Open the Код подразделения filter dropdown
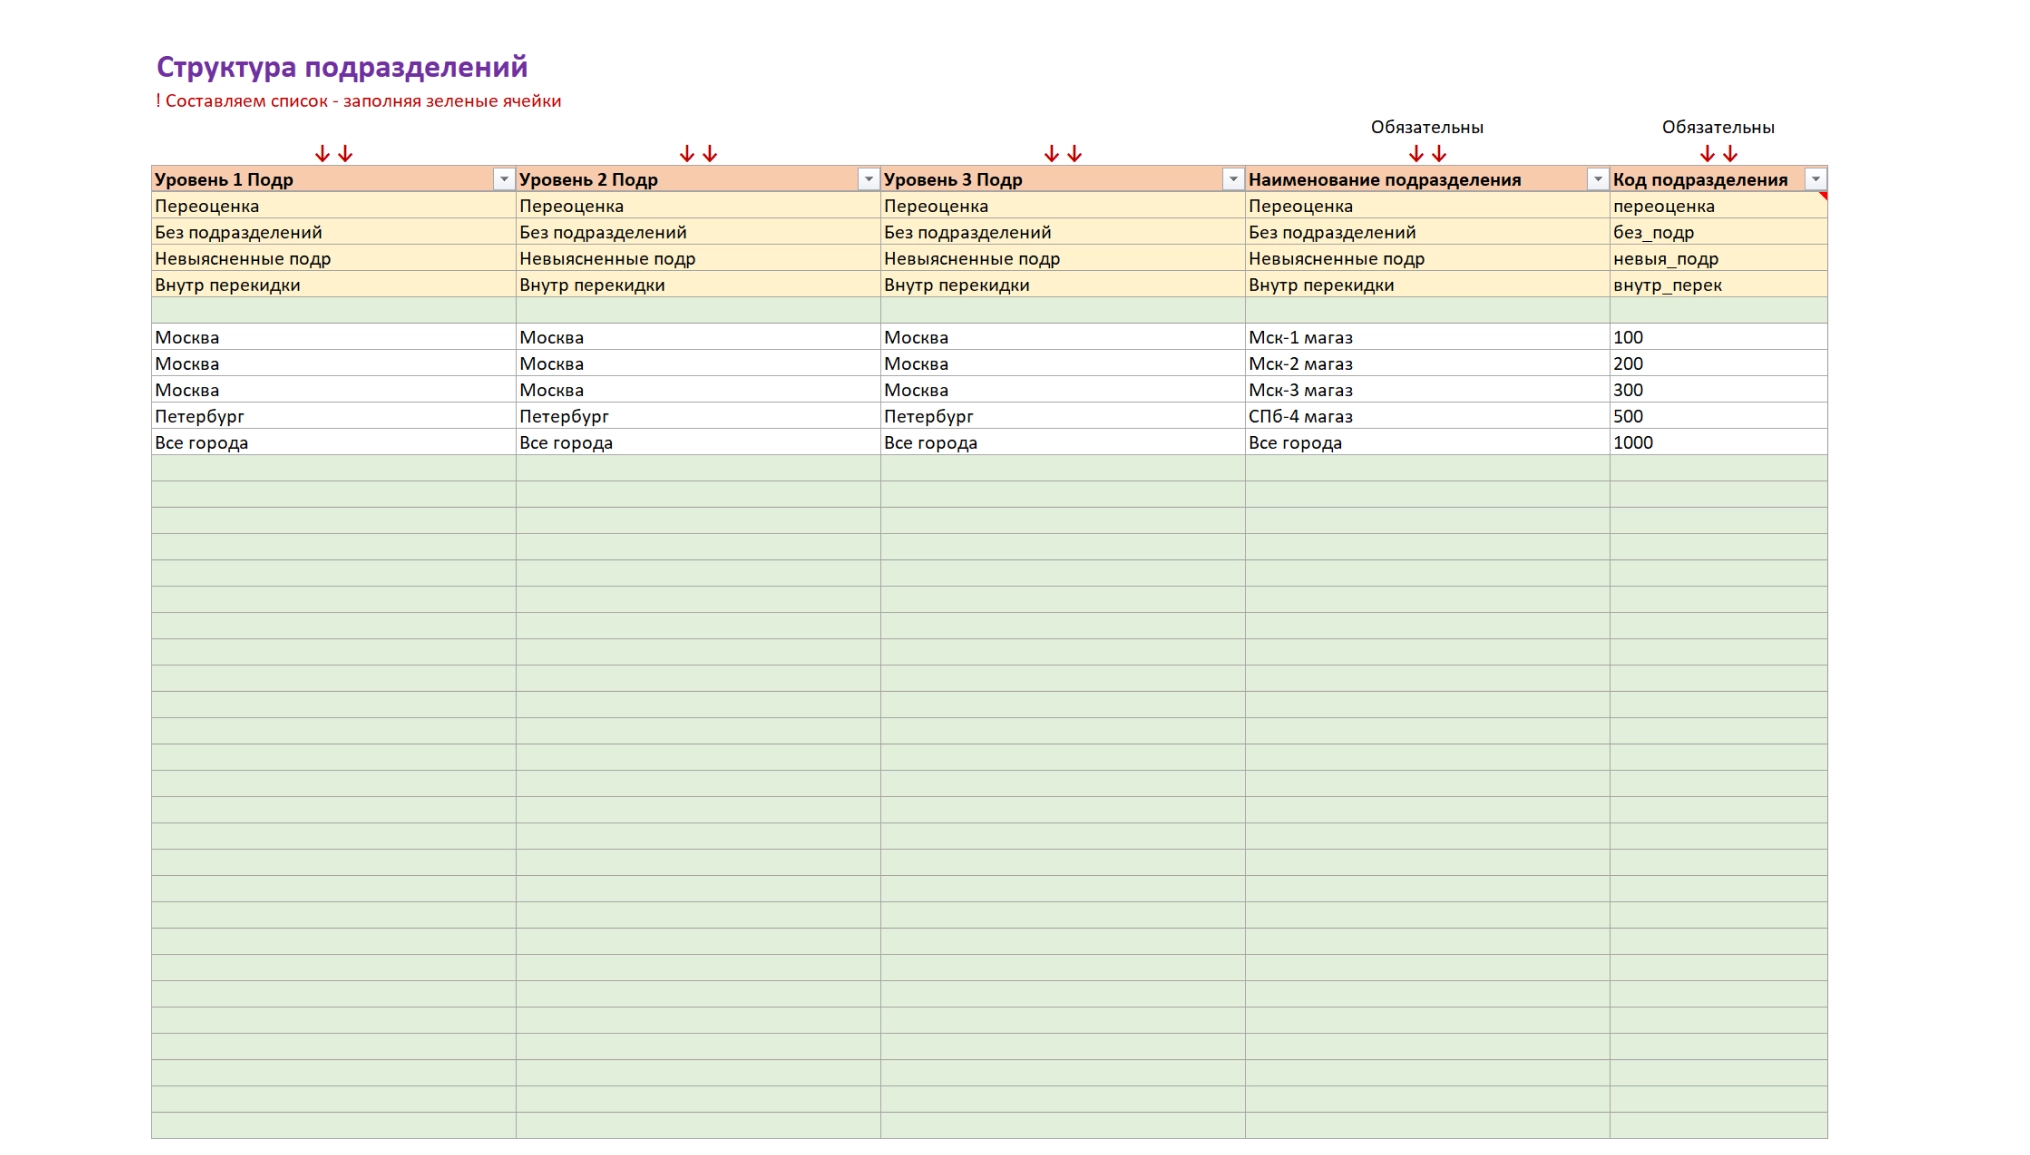Image resolution: width=2030 pixels, height=1155 pixels. pos(1815,179)
